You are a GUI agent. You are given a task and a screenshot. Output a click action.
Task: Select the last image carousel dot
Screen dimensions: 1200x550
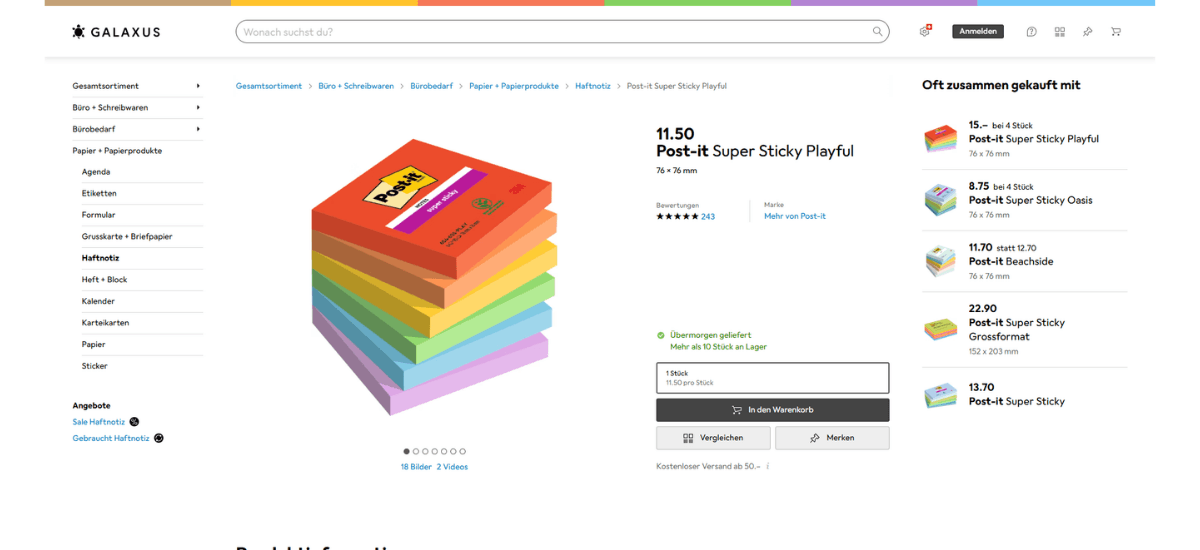tap(463, 451)
